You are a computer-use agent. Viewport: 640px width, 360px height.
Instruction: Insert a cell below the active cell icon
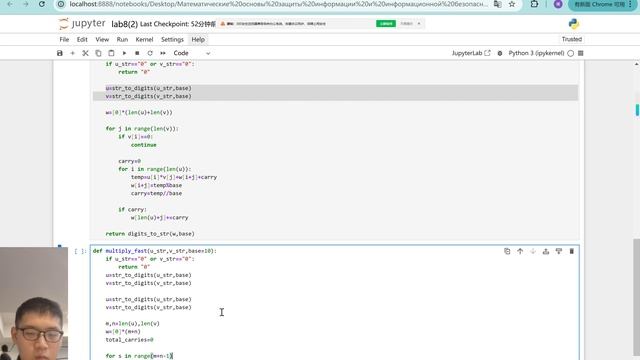(559, 251)
